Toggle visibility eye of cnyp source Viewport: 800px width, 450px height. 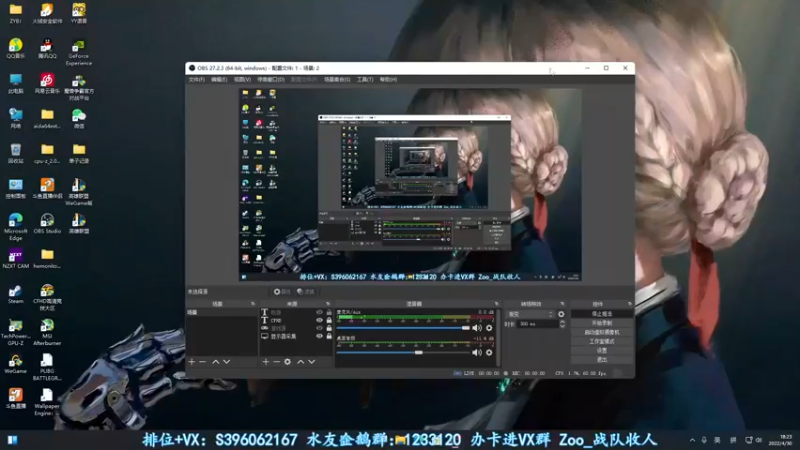pyautogui.click(x=319, y=320)
